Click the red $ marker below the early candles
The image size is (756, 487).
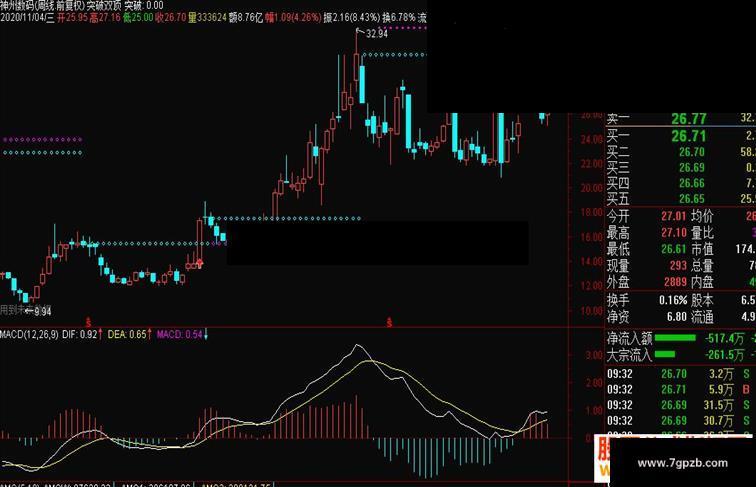(88, 322)
